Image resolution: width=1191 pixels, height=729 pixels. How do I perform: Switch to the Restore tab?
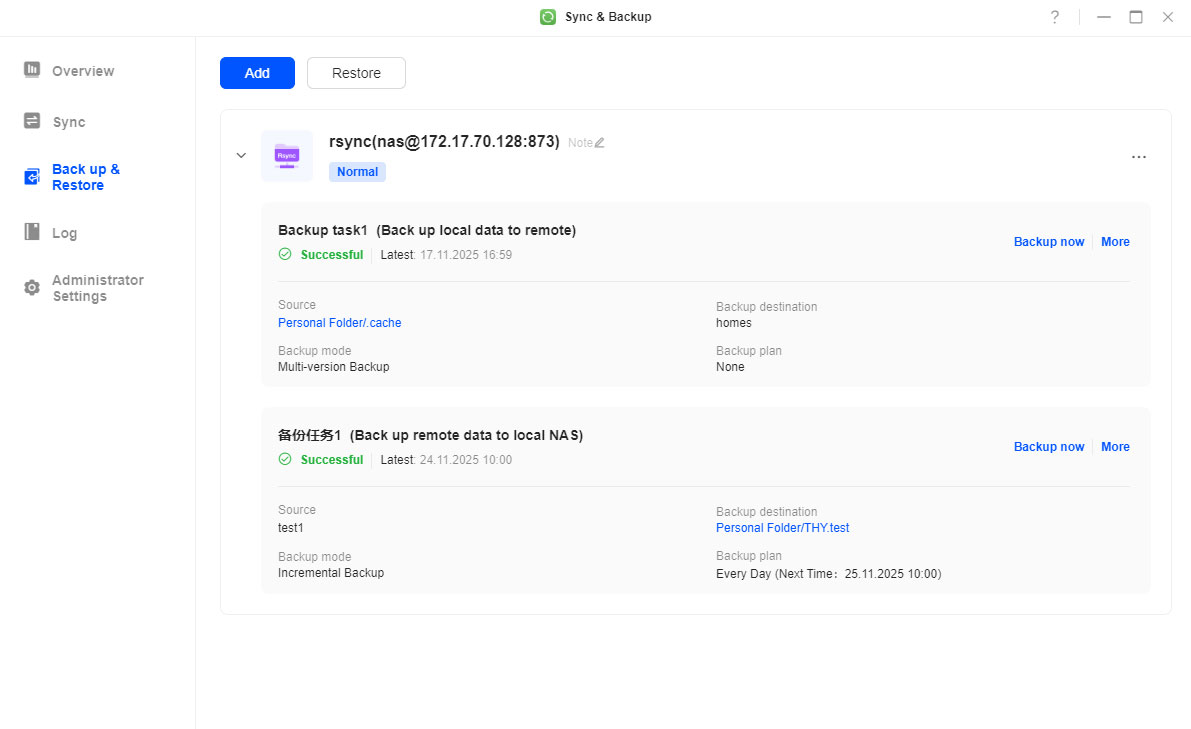tap(356, 73)
